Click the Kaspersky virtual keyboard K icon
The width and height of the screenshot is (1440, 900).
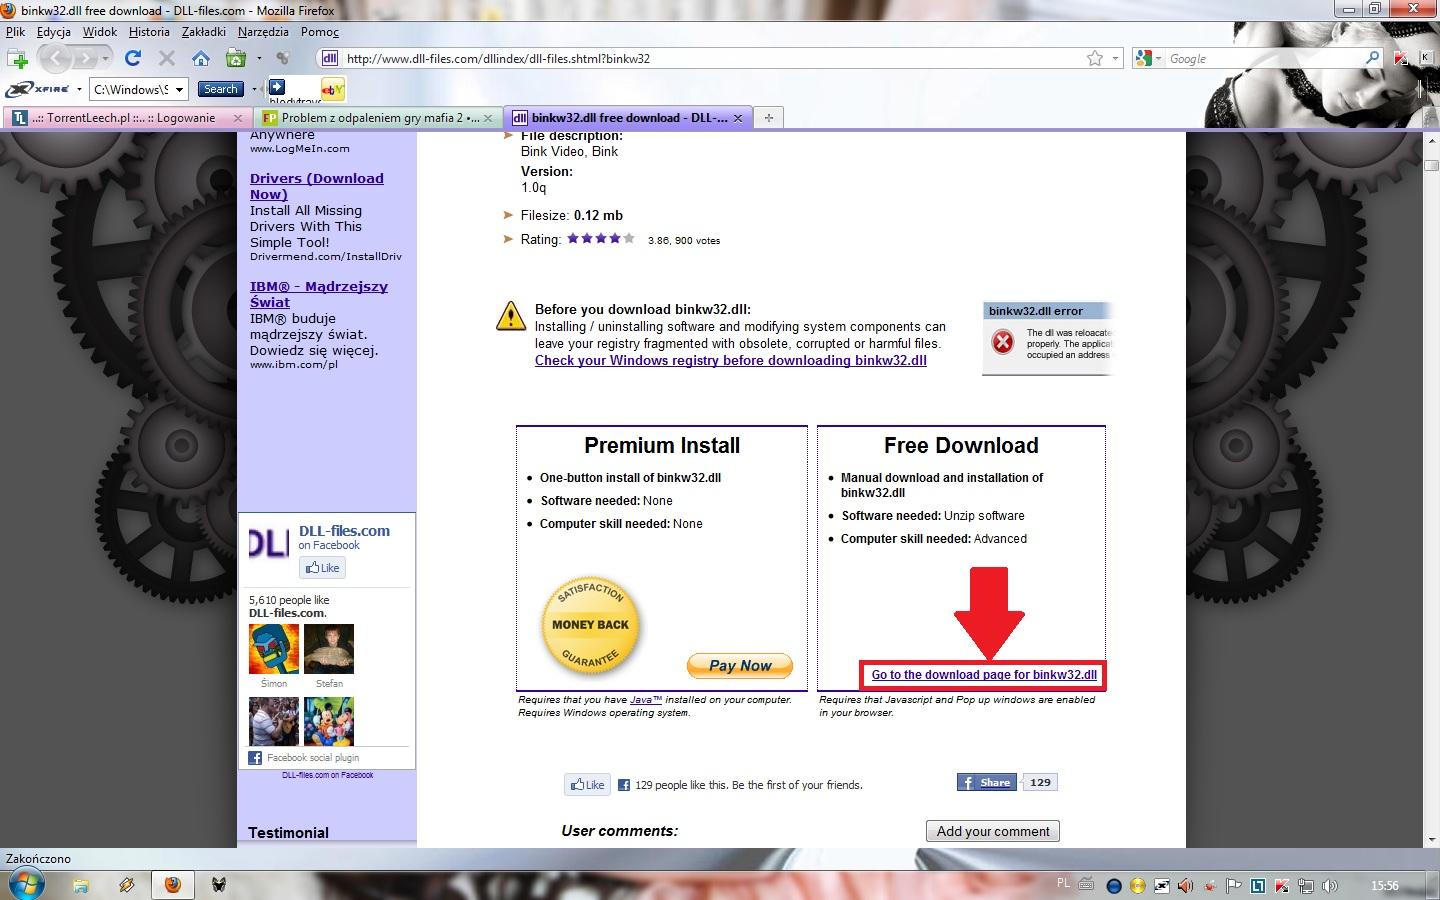click(1426, 58)
